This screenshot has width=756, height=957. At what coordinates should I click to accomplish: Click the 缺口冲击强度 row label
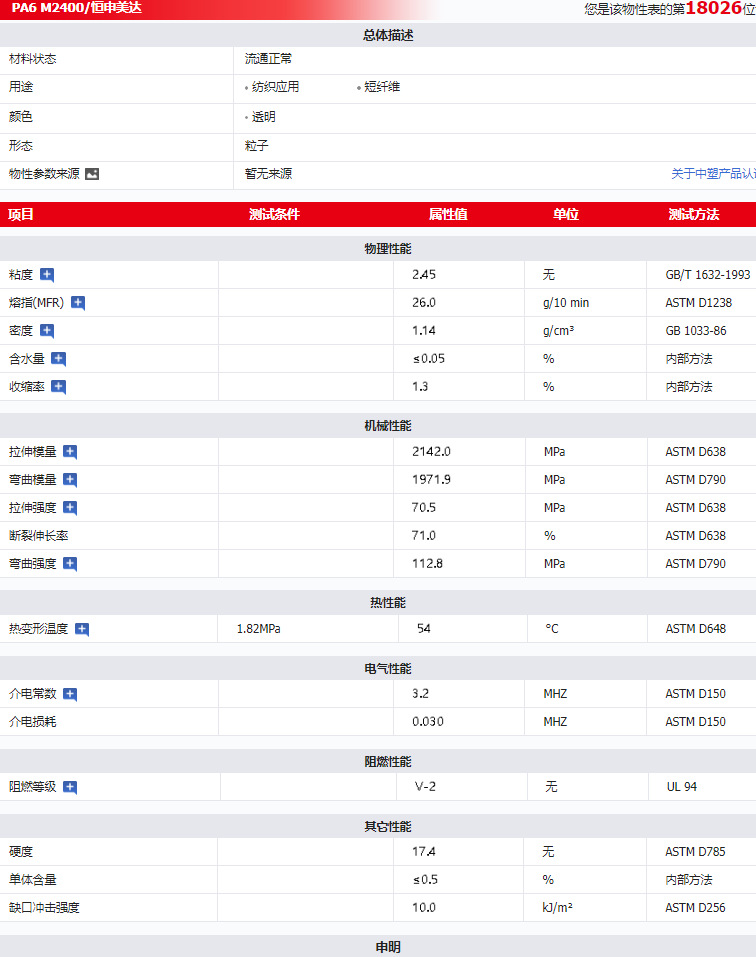pyautogui.click(x=44, y=908)
